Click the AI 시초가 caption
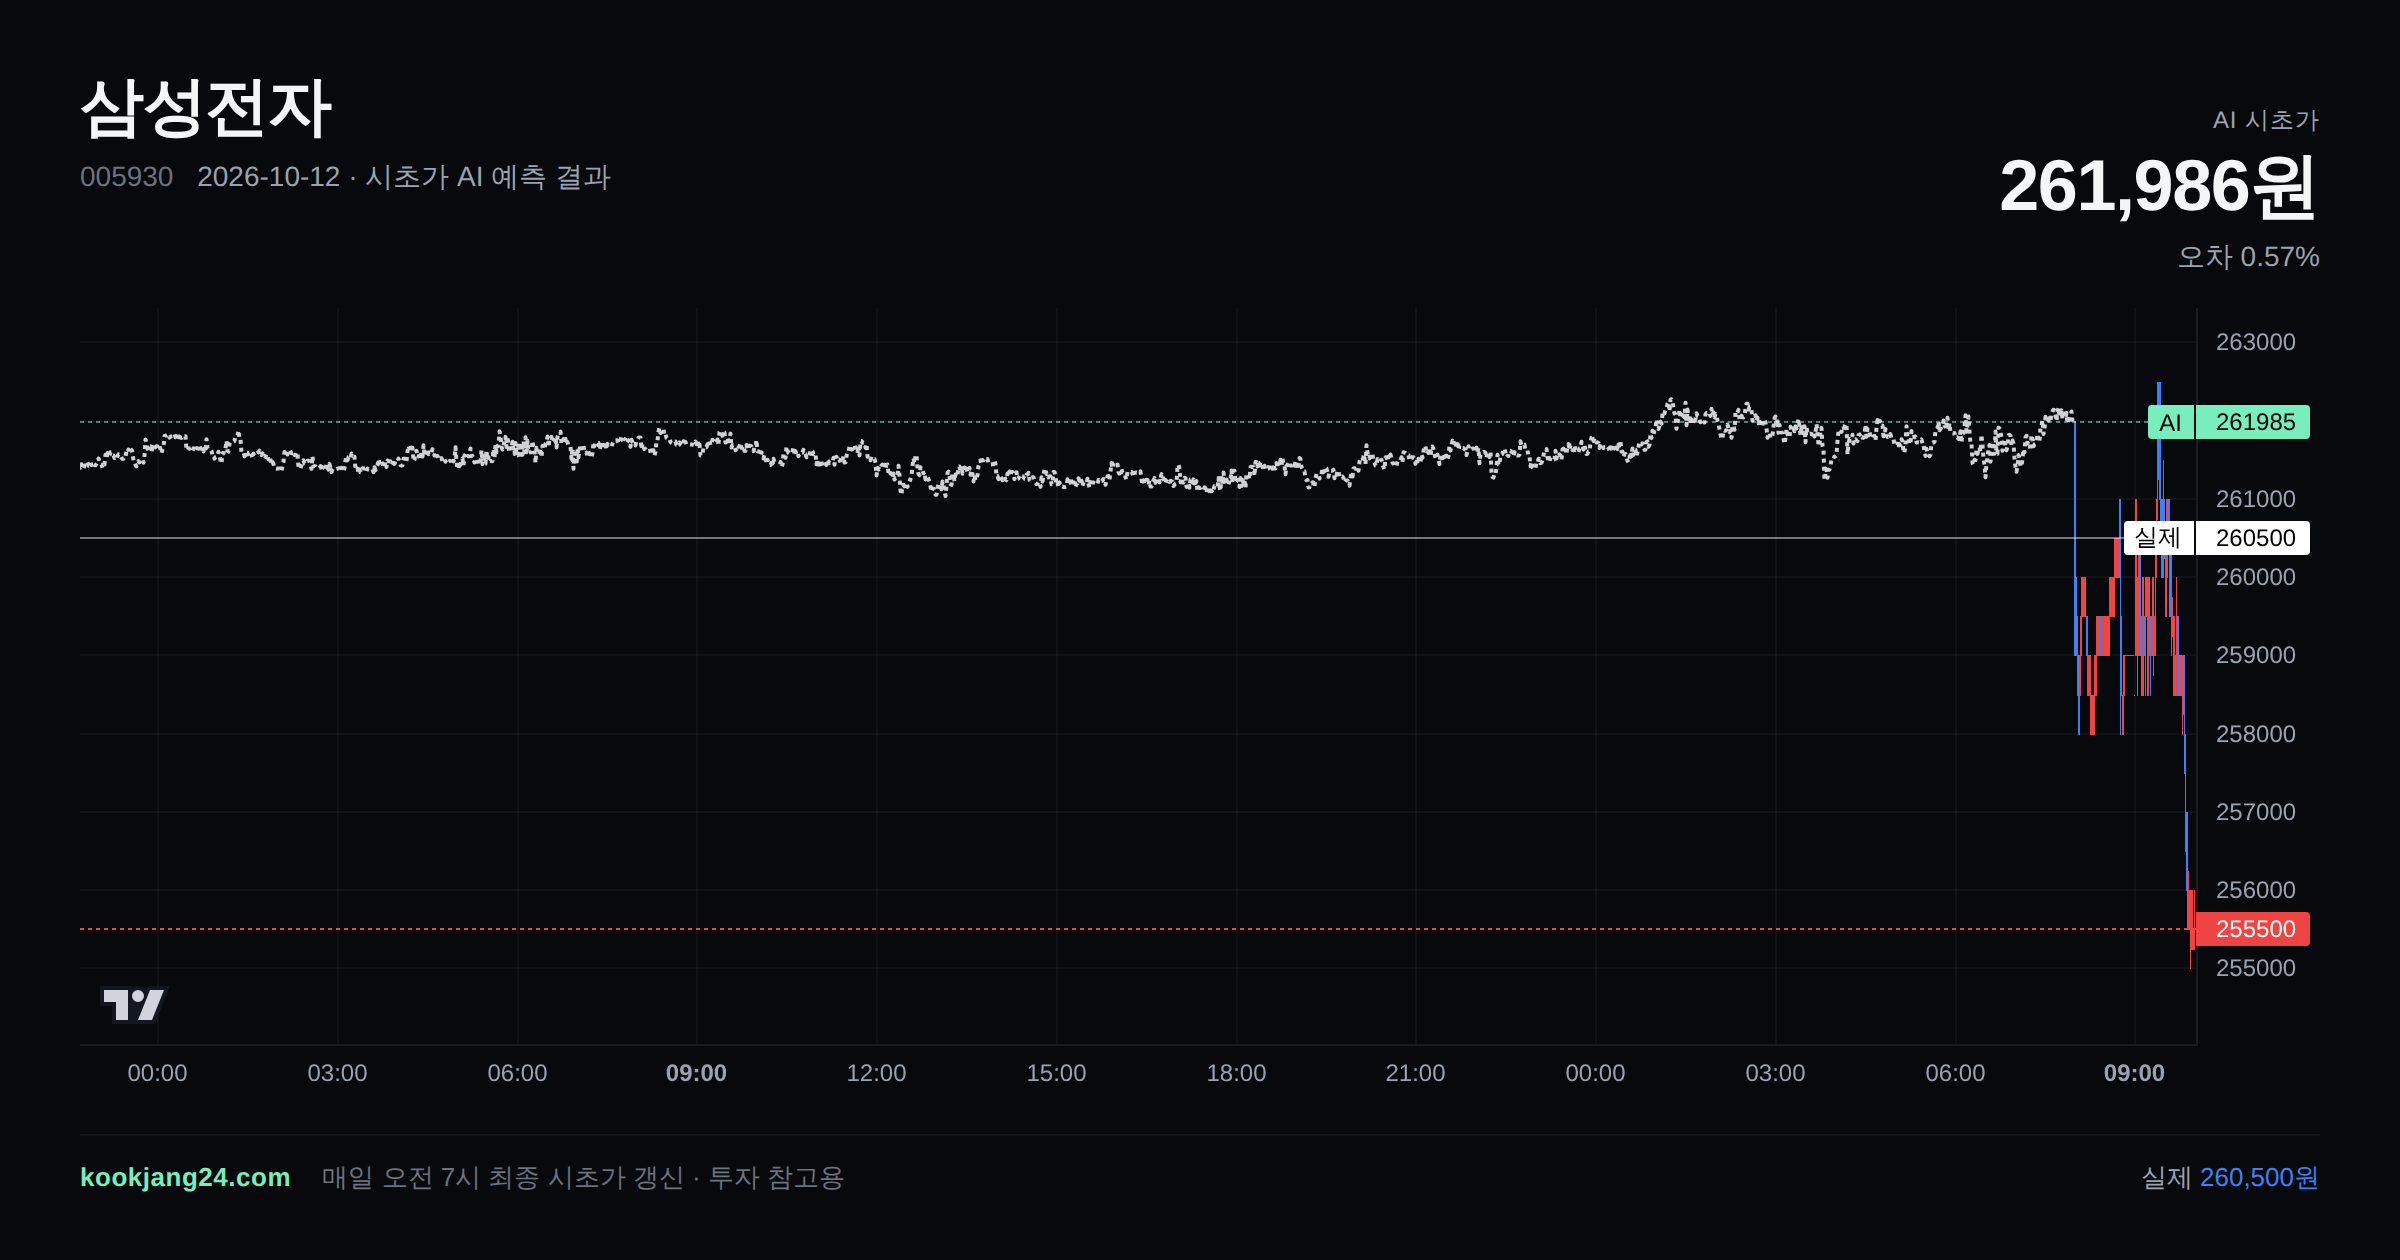The height and width of the screenshot is (1260, 2400). 2265,120
